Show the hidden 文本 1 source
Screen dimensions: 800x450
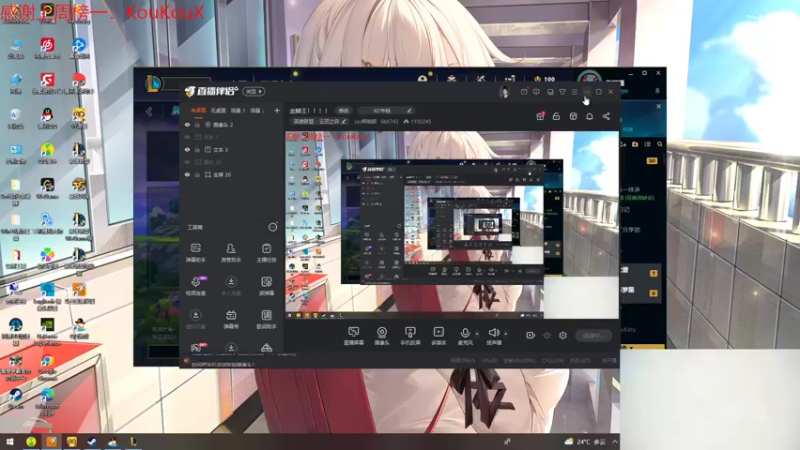[187, 137]
